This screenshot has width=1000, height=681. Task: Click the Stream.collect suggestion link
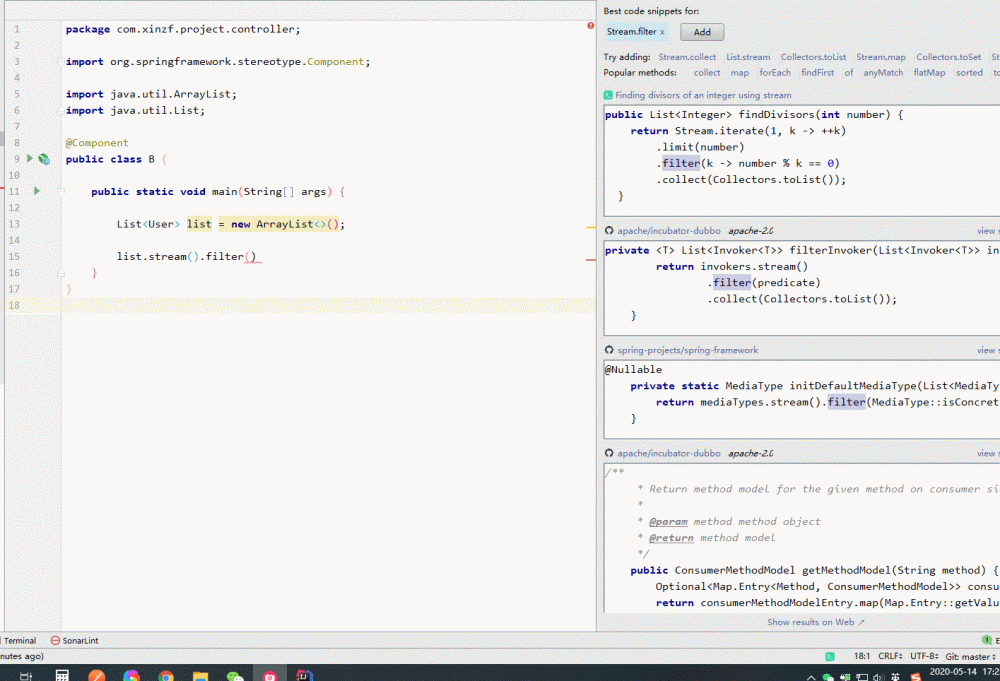[687, 57]
